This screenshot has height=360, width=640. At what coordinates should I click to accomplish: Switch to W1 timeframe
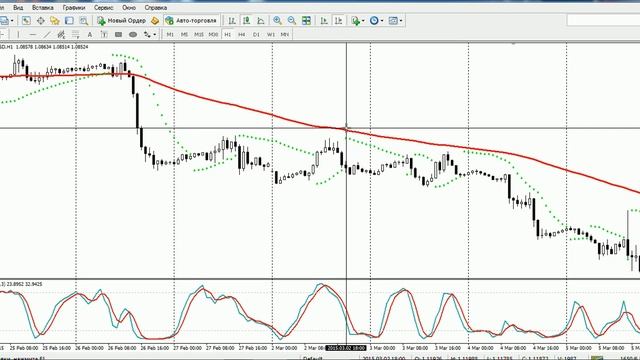[x=271, y=35]
